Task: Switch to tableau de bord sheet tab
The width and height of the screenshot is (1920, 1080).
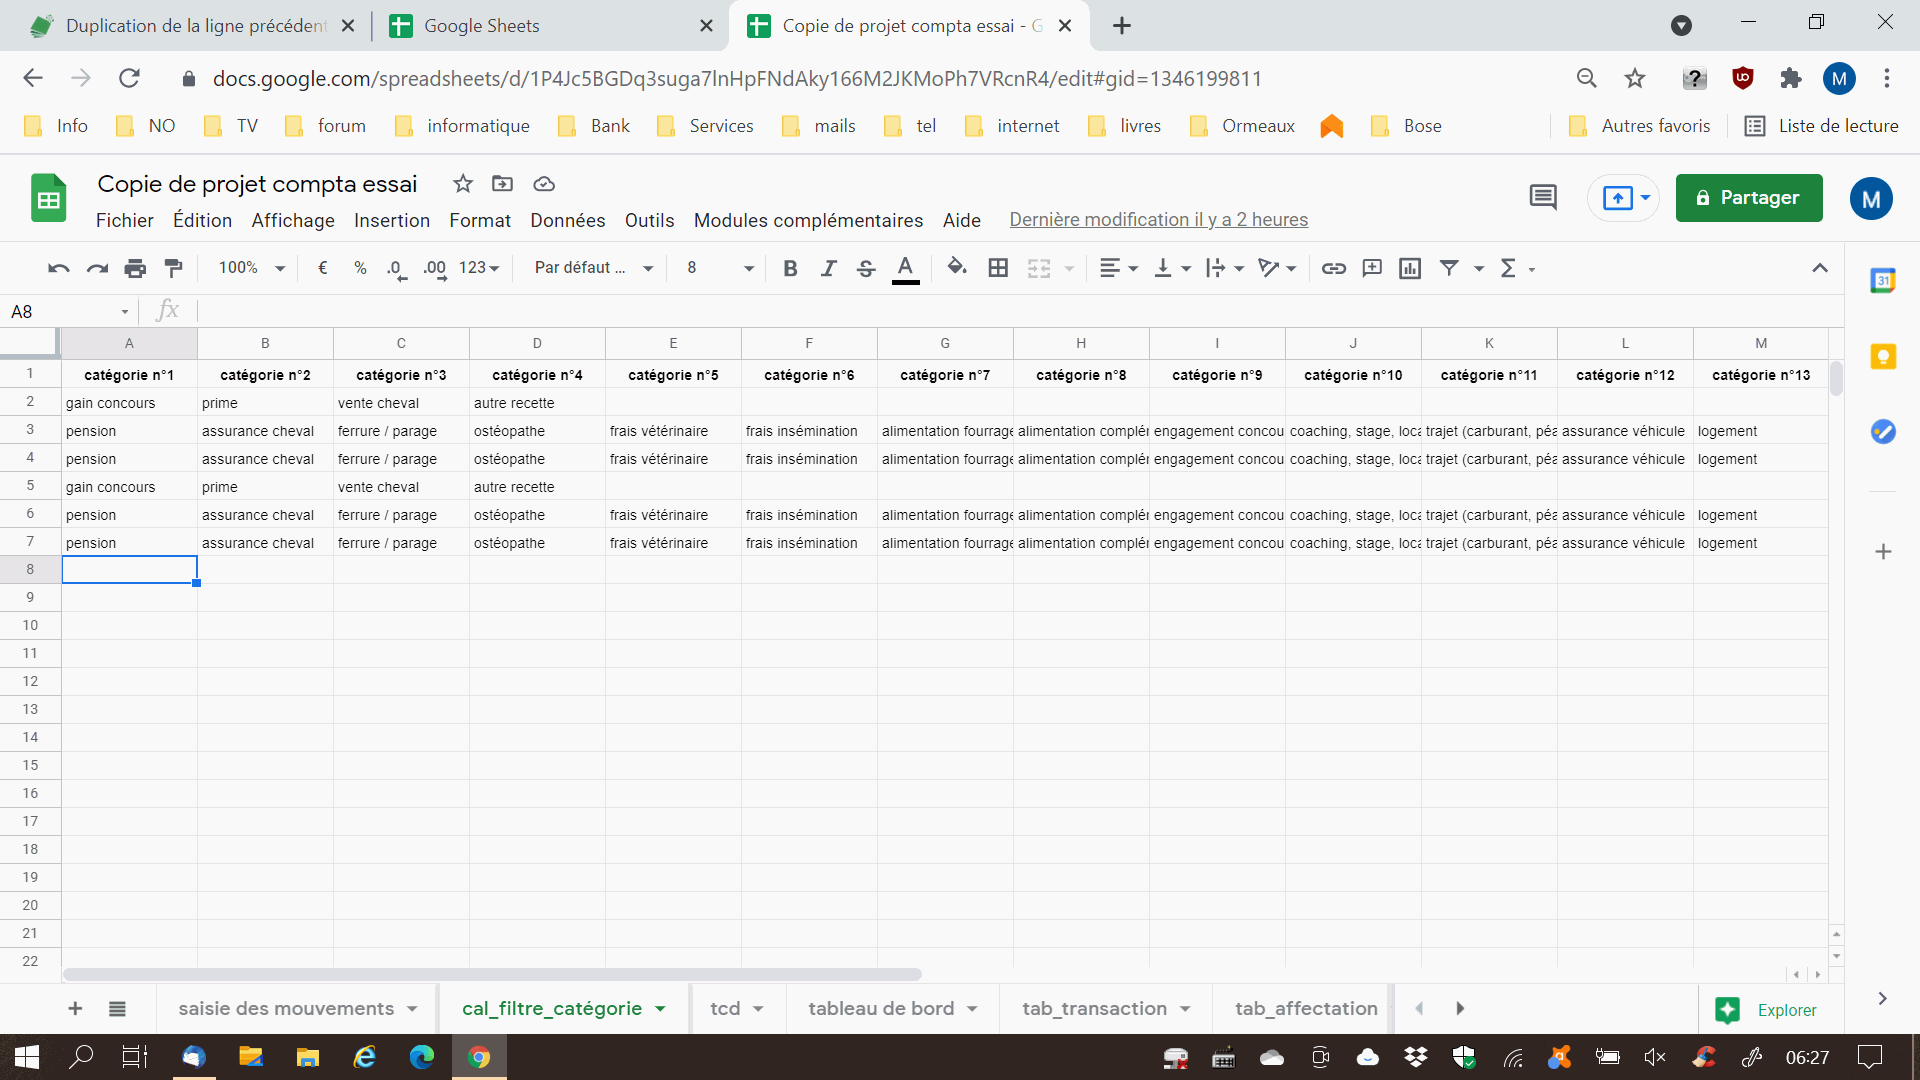Action: (881, 1009)
